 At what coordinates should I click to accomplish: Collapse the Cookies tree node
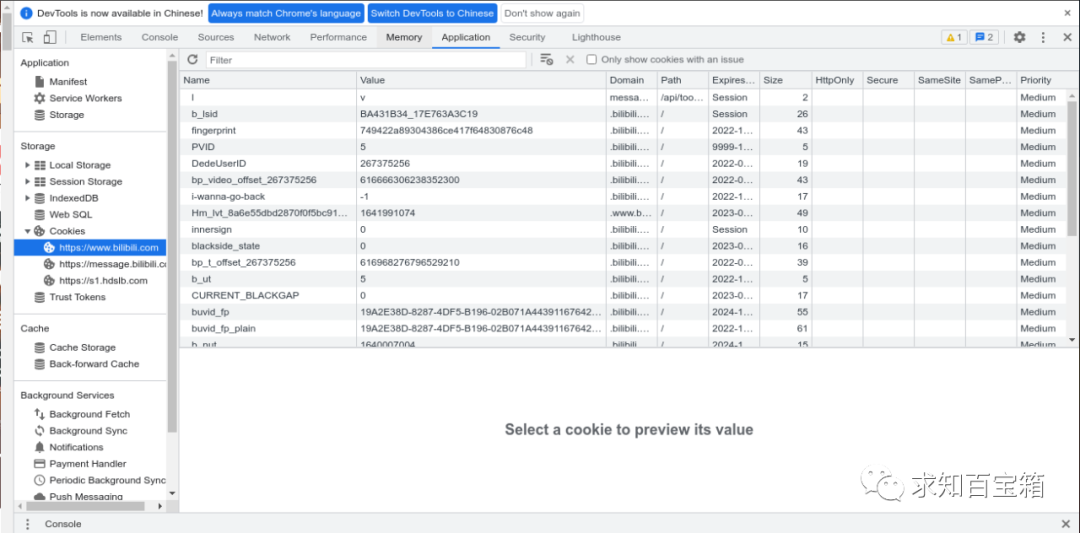pos(28,231)
